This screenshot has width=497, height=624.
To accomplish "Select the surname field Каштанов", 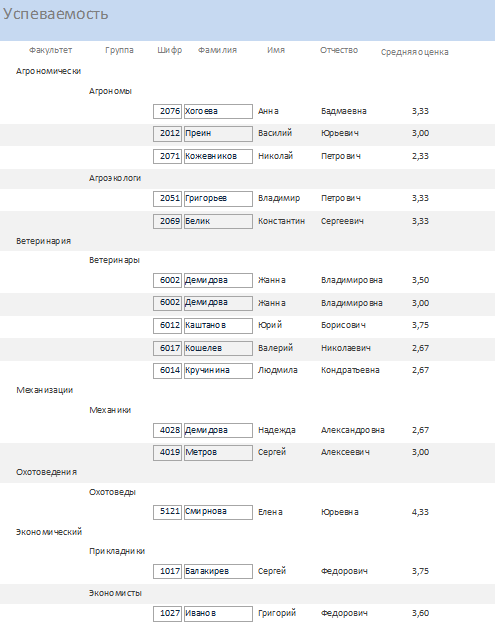I will pos(218,326).
